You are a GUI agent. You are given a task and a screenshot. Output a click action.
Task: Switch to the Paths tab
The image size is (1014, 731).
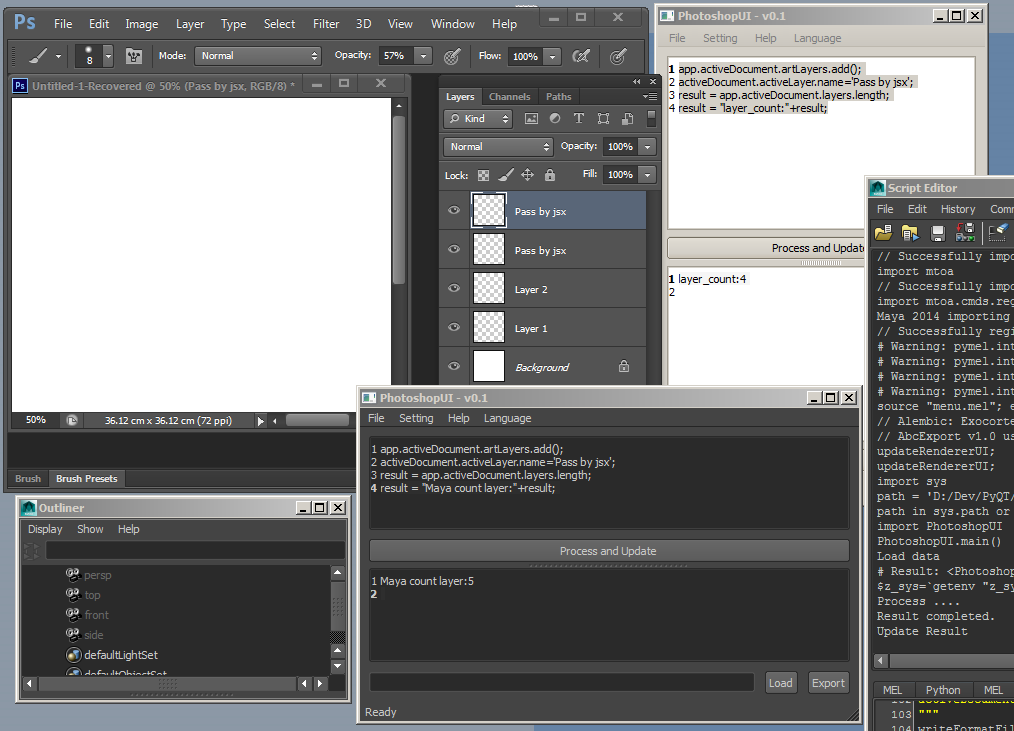[559, 96]
